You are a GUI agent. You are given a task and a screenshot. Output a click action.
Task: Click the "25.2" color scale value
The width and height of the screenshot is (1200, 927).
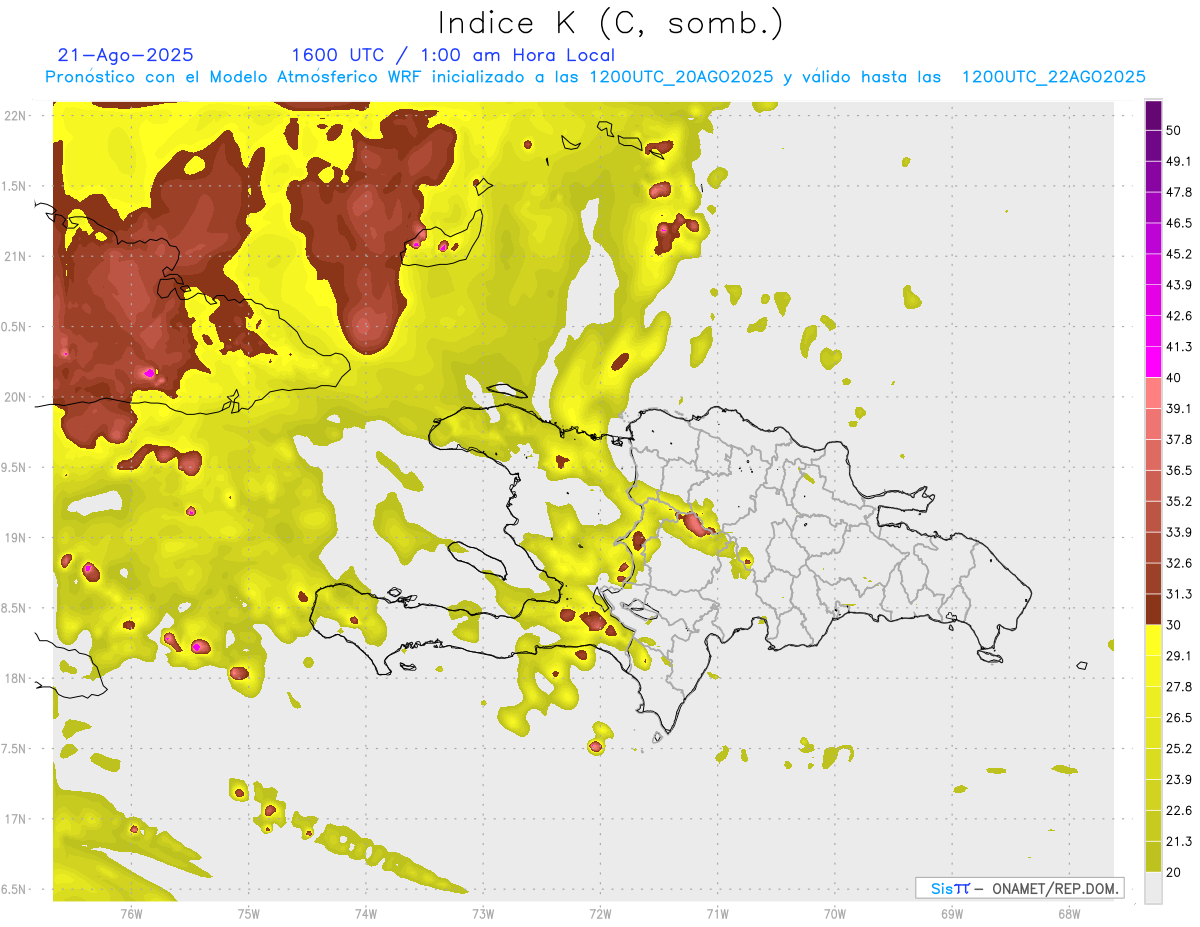pos(1179,749)
